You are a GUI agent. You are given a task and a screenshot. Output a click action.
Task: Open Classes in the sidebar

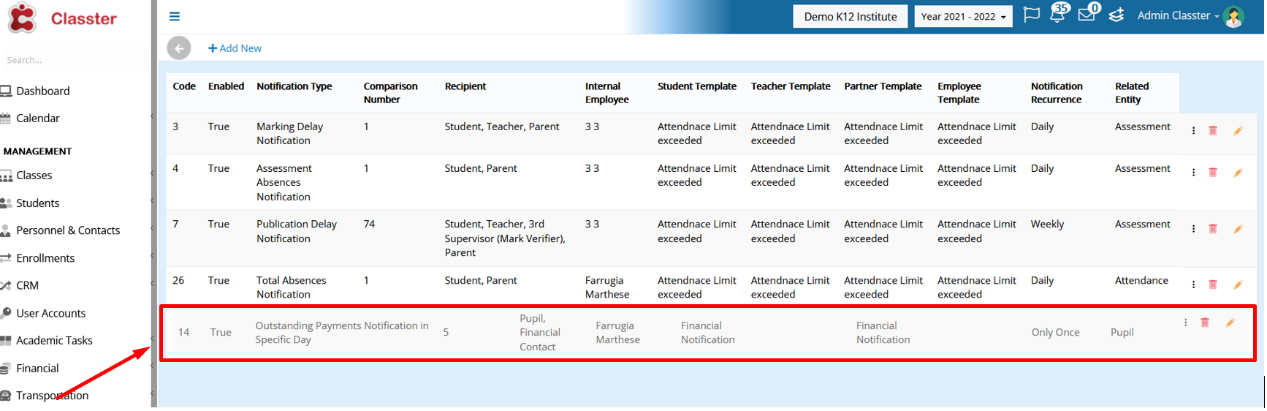pos(34,175)
